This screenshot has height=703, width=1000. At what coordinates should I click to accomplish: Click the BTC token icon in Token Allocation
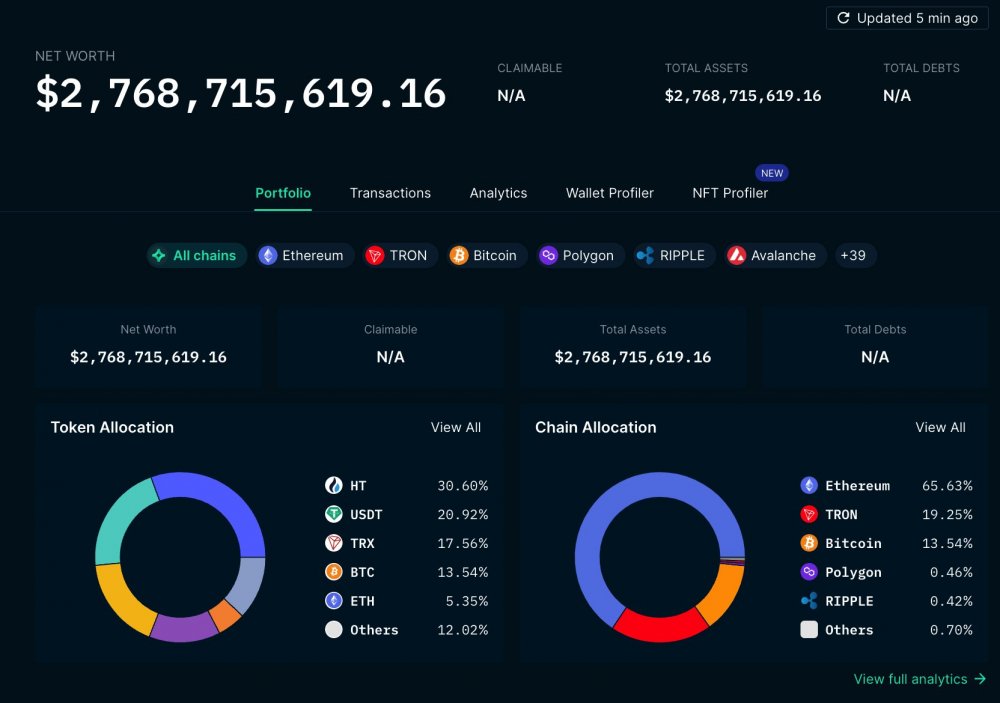[x=334, y=572]
